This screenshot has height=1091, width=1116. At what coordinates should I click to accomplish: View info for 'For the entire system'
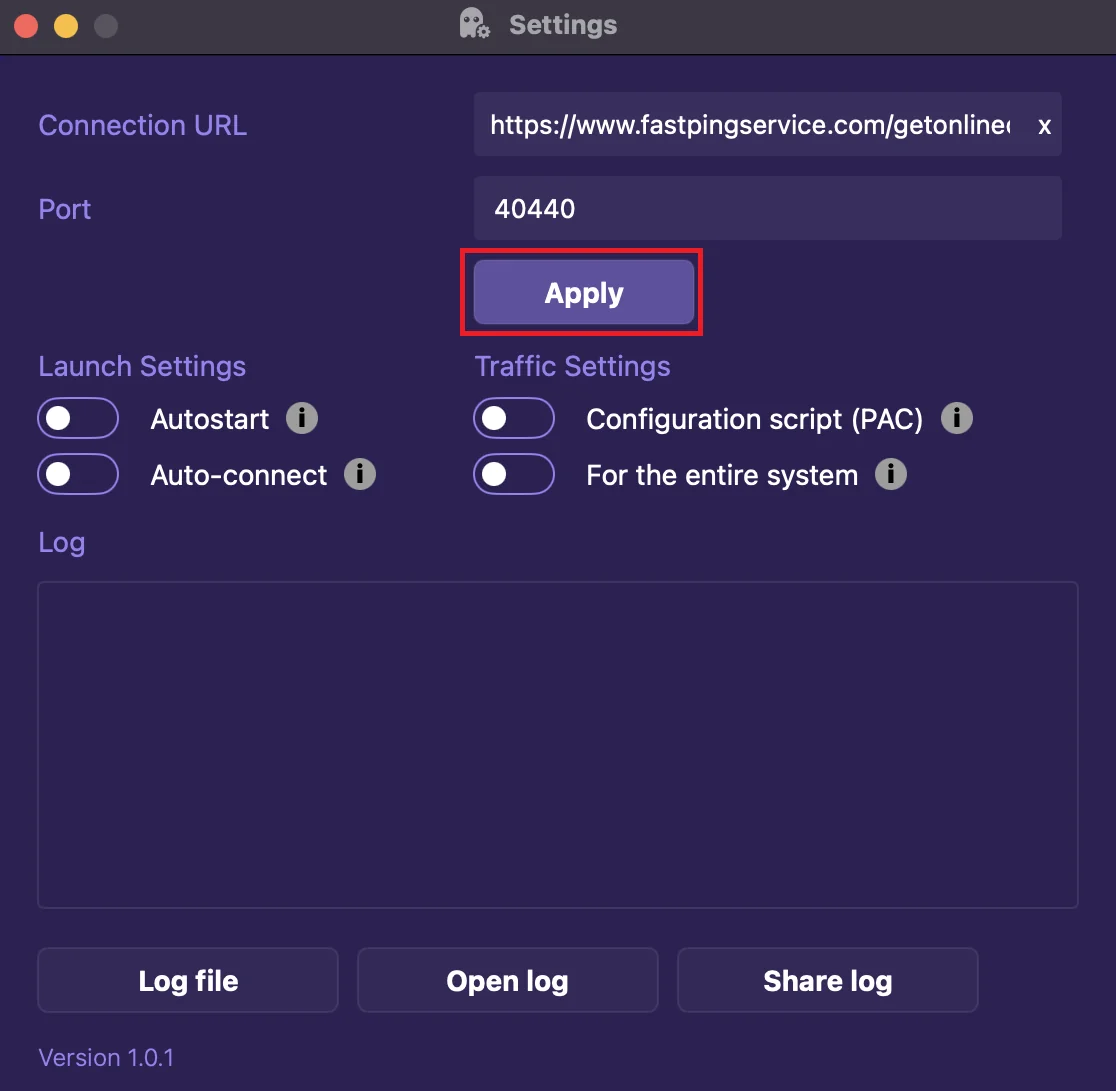[891, 474]
